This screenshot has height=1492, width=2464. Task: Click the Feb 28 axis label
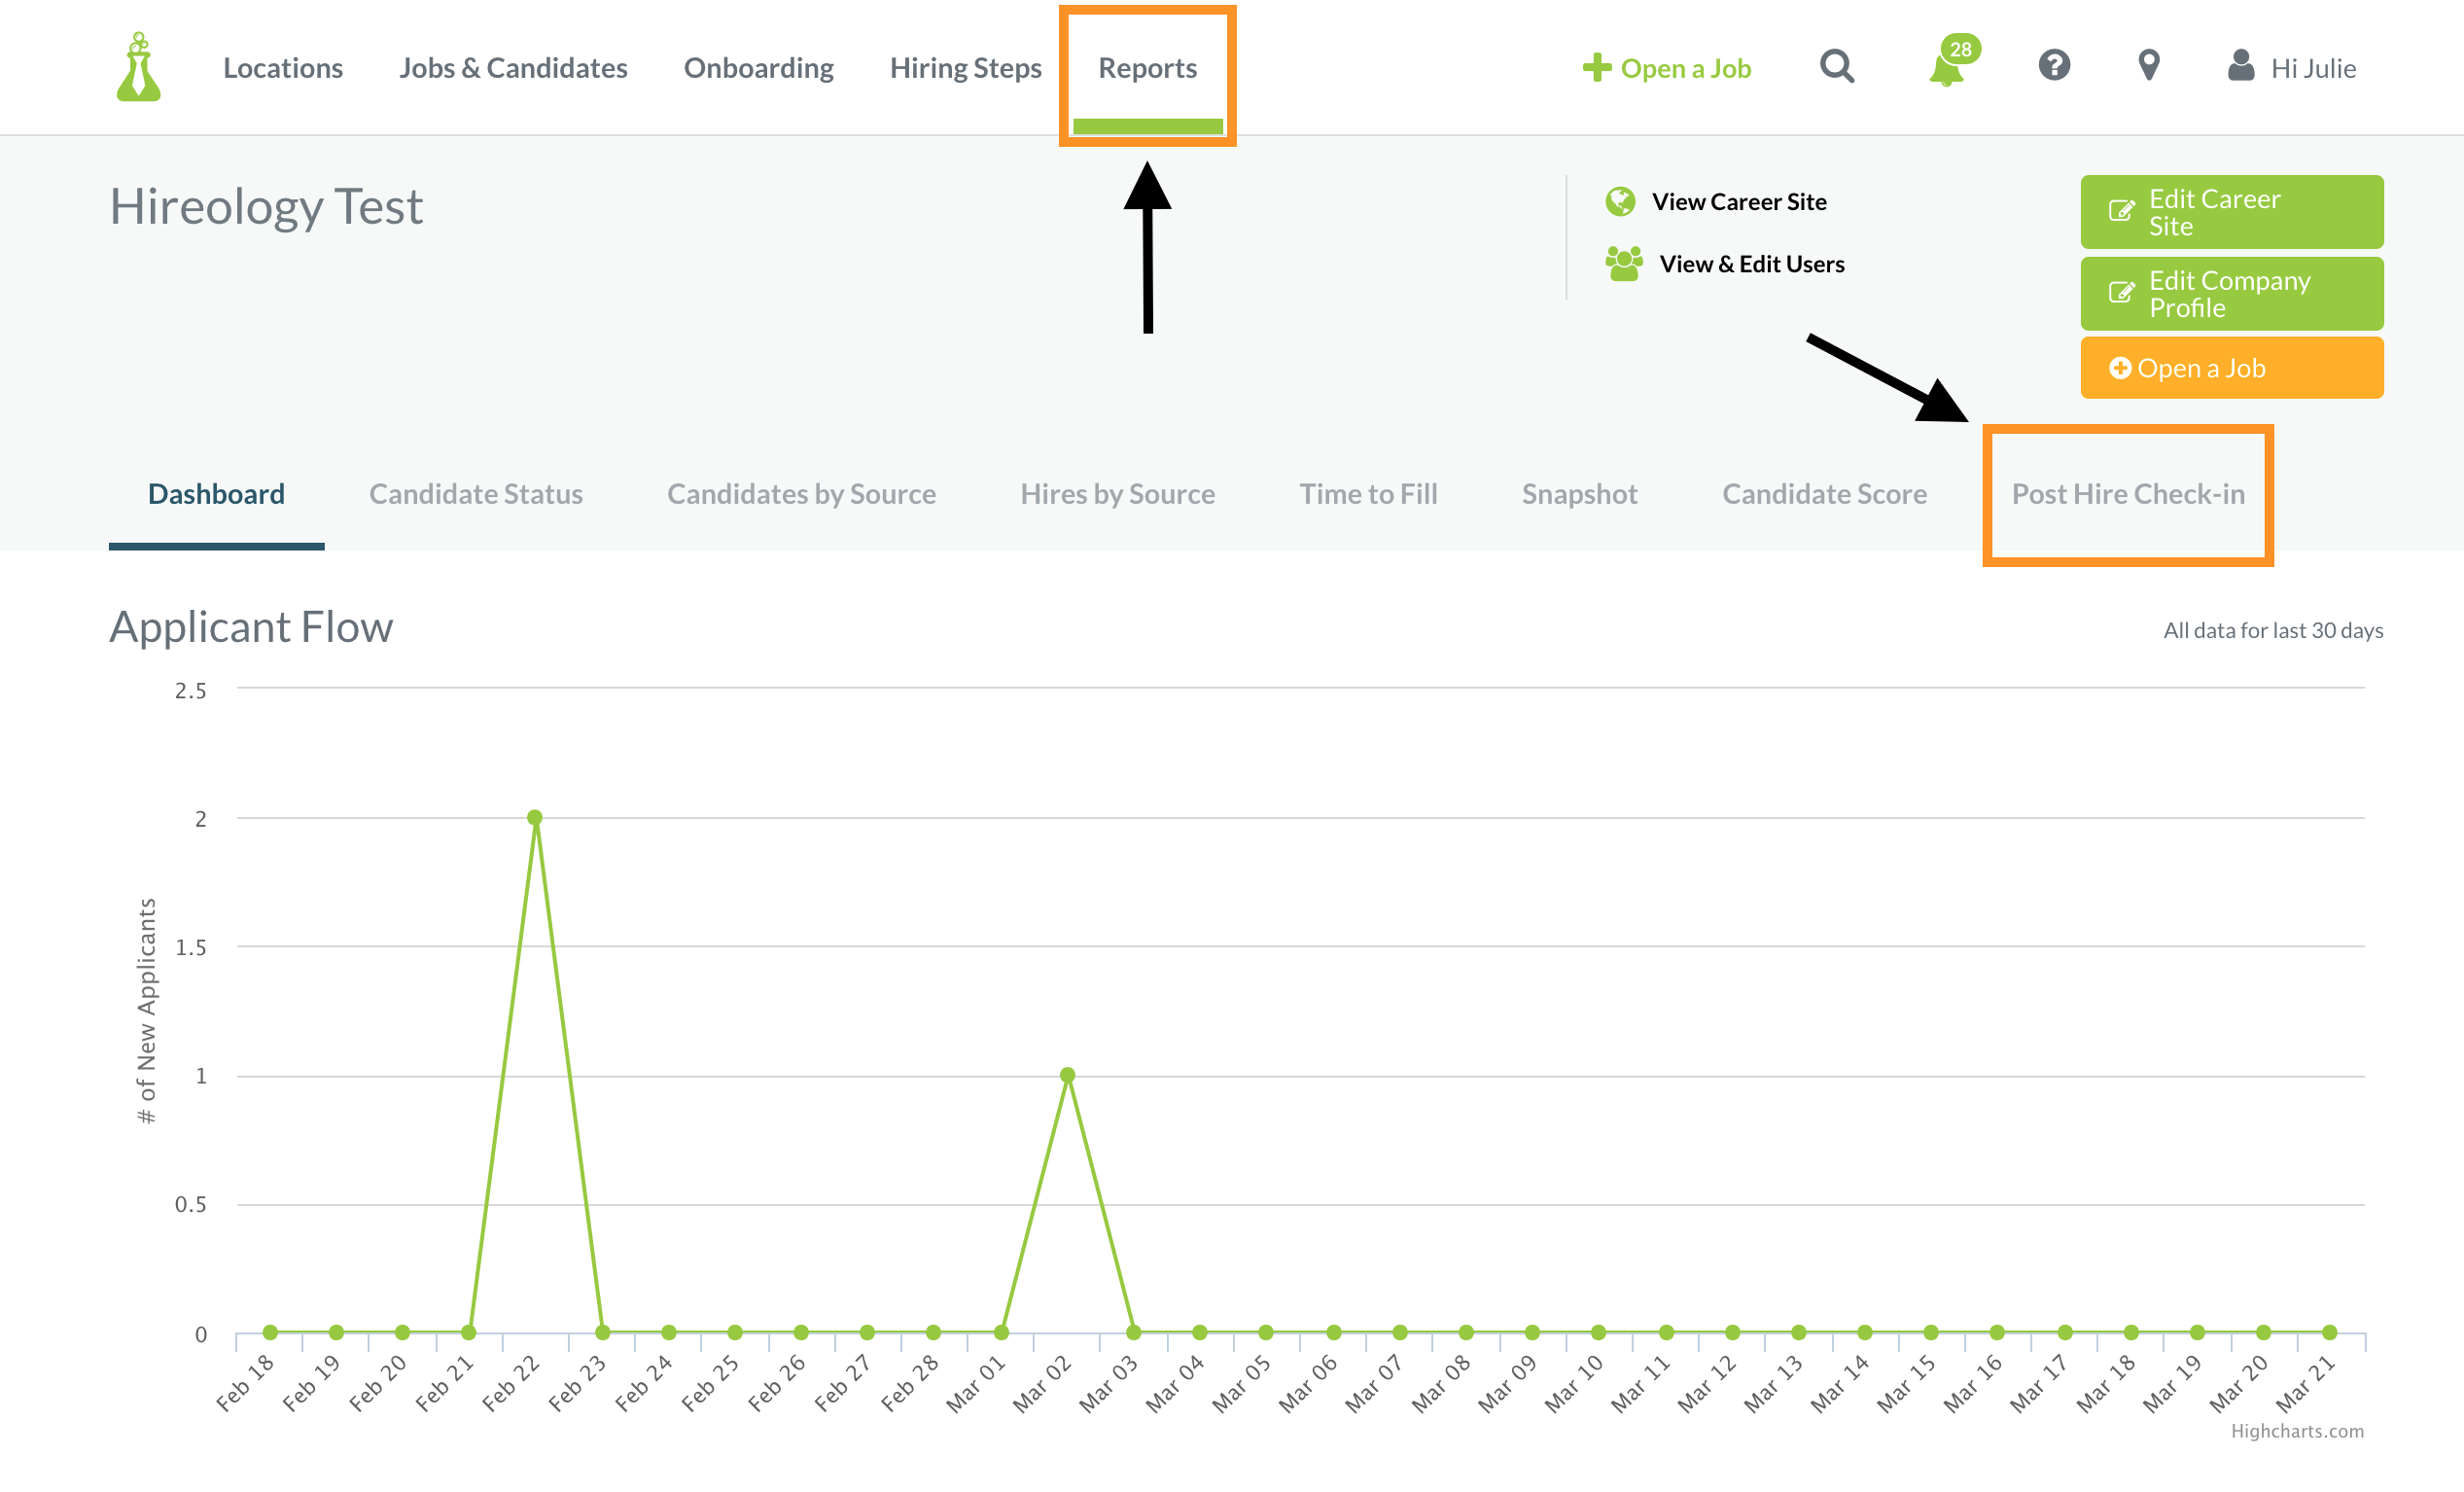(x=909, y=1383)
